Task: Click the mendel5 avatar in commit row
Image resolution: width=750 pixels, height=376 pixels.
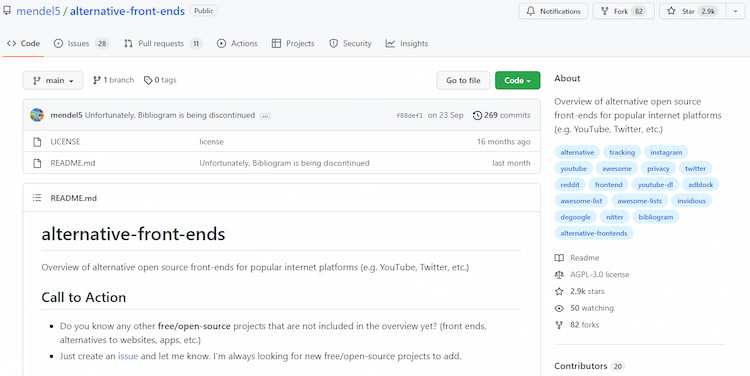Action: coord(37,115)
